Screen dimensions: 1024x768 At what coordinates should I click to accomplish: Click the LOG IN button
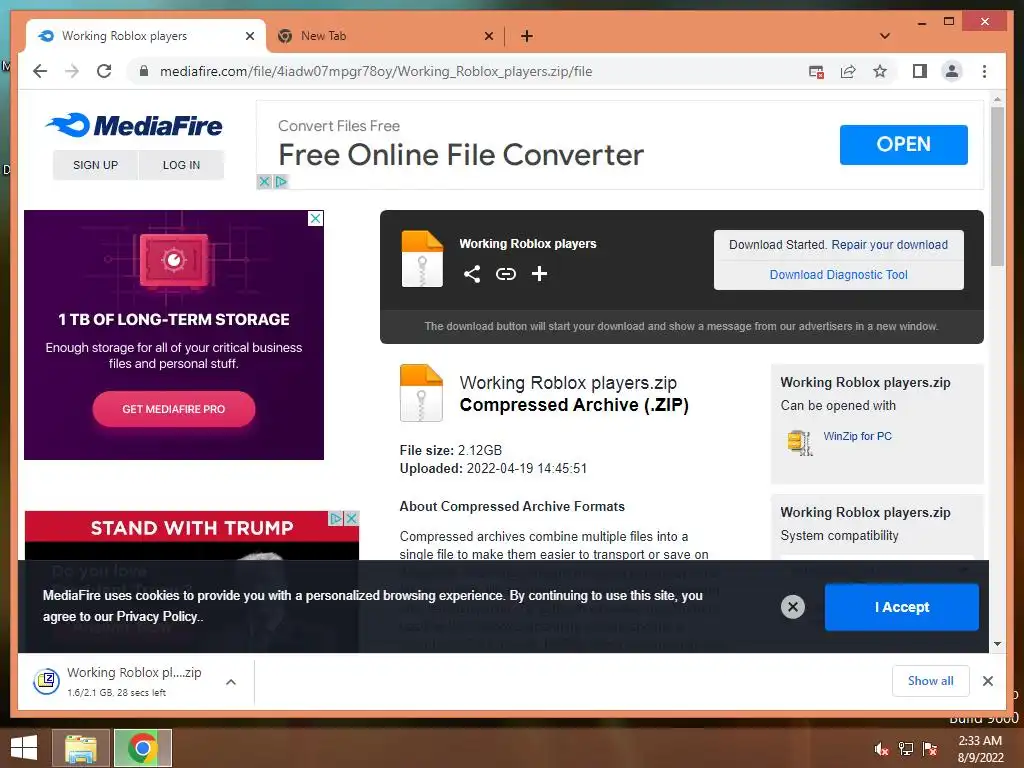point(182,165)
